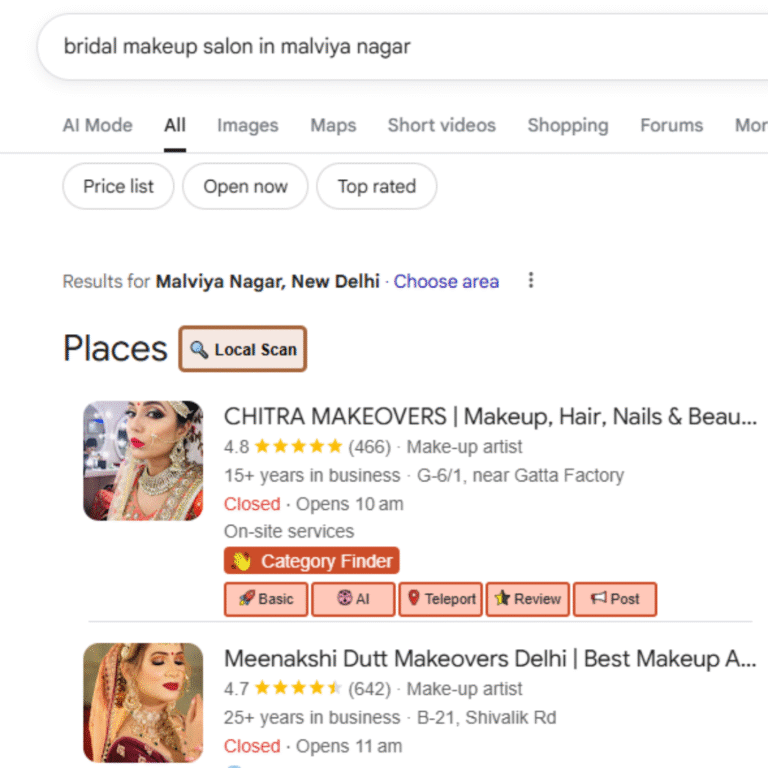Click the Basic rocket button
Screen dimensions: 768x768
coord(266,599)
